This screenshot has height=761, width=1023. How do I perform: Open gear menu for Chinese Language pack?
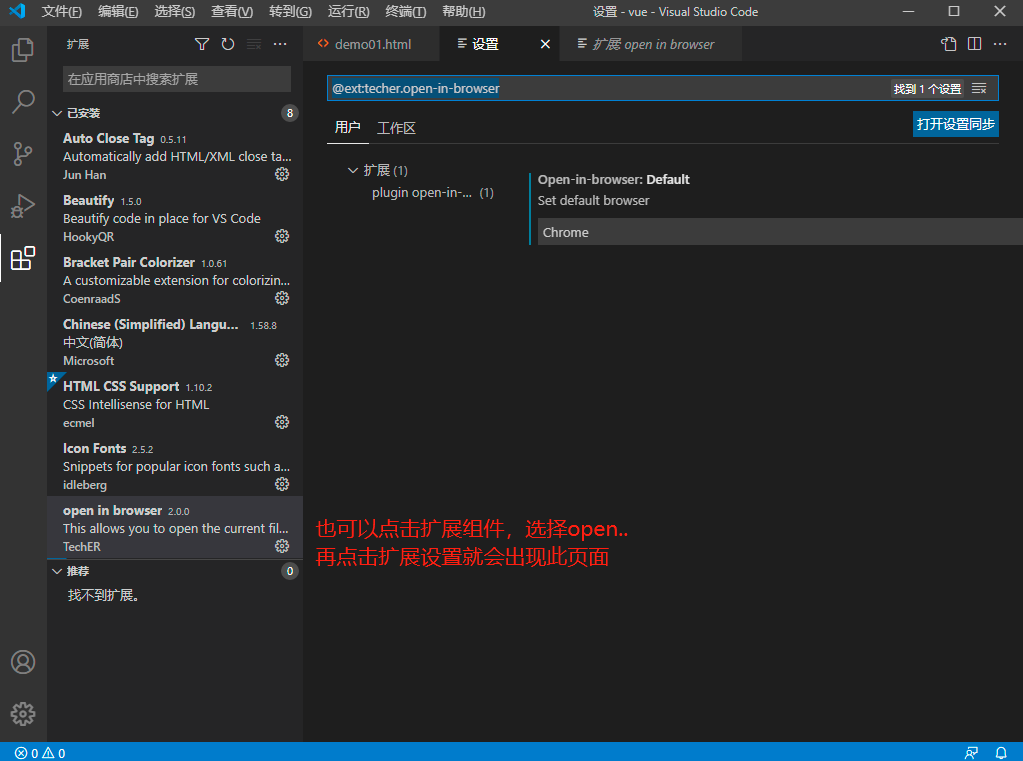282,360
